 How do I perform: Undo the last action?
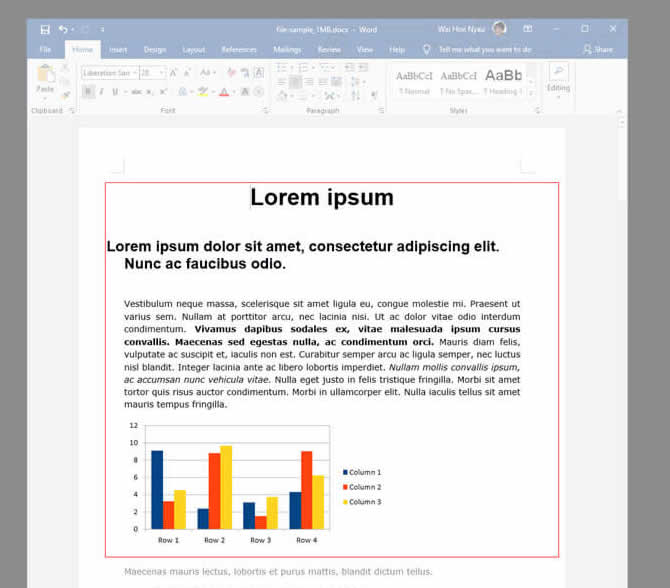click(63, 29)
